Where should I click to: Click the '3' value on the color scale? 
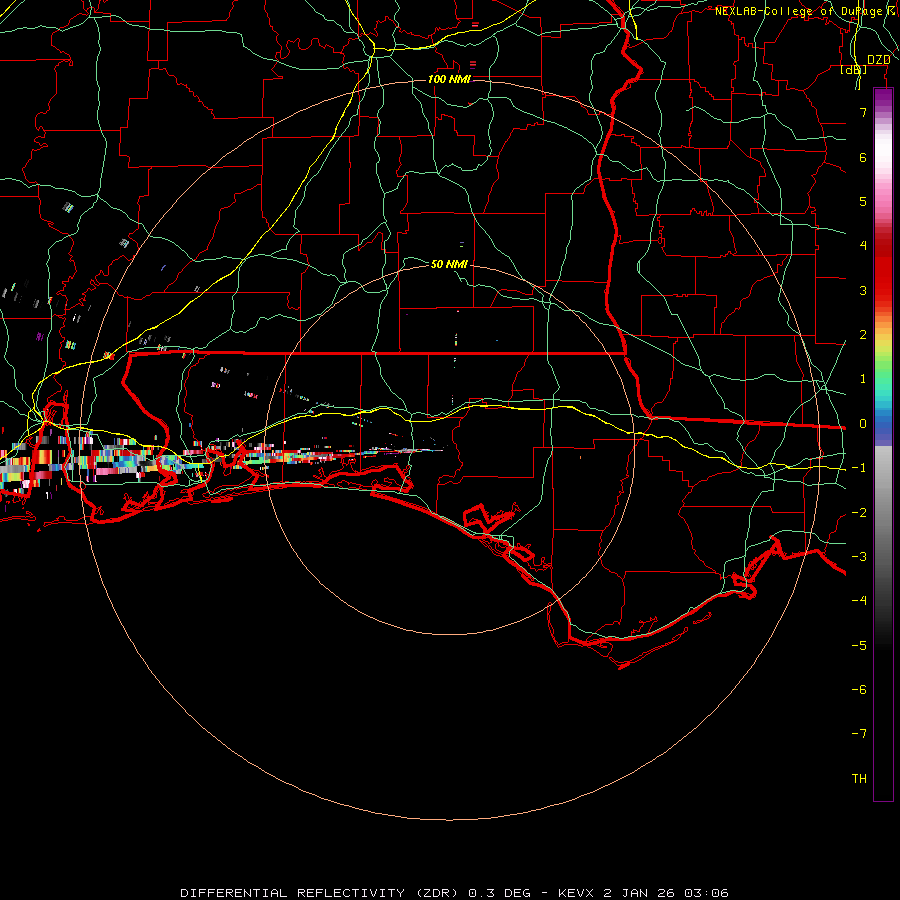pyautogui.click(x=863, y=290)
